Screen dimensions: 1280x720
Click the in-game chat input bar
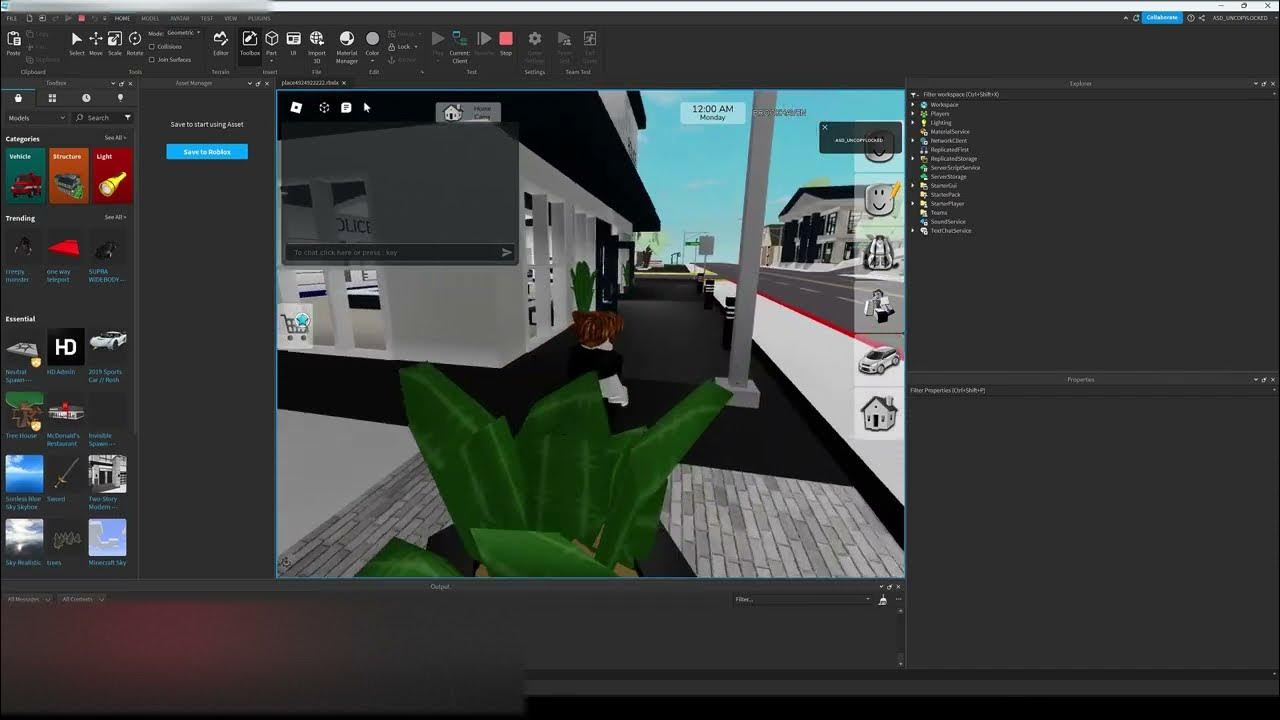tap(399, 252)
